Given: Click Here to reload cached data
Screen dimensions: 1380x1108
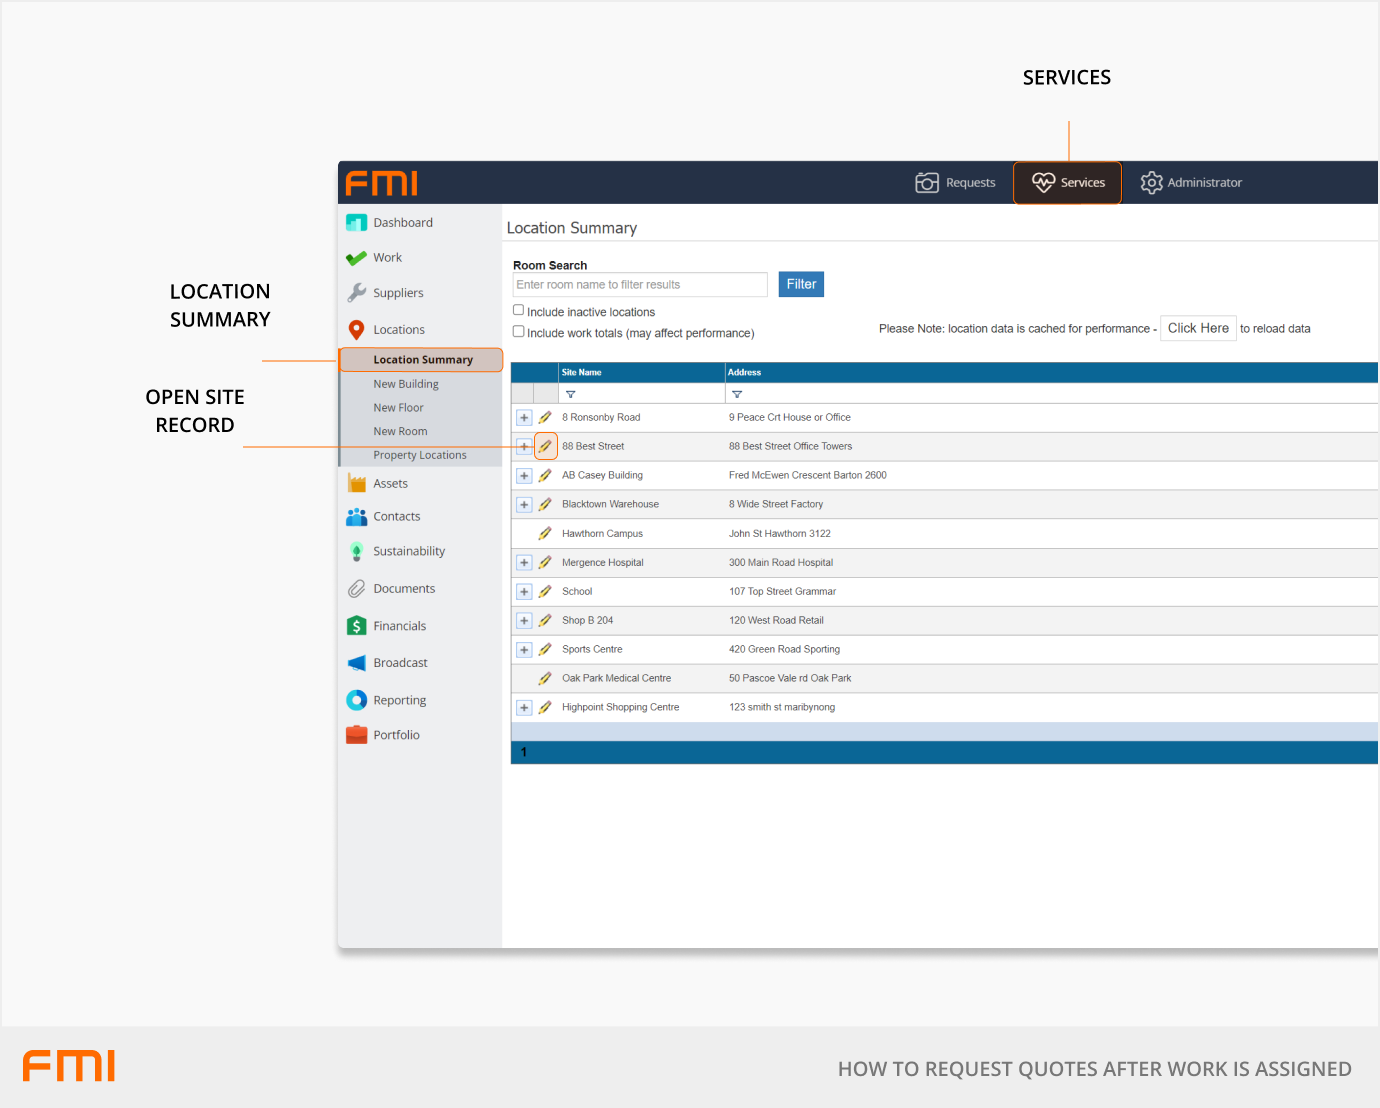Looking at the screenshot, I should tap(1198, 328).
